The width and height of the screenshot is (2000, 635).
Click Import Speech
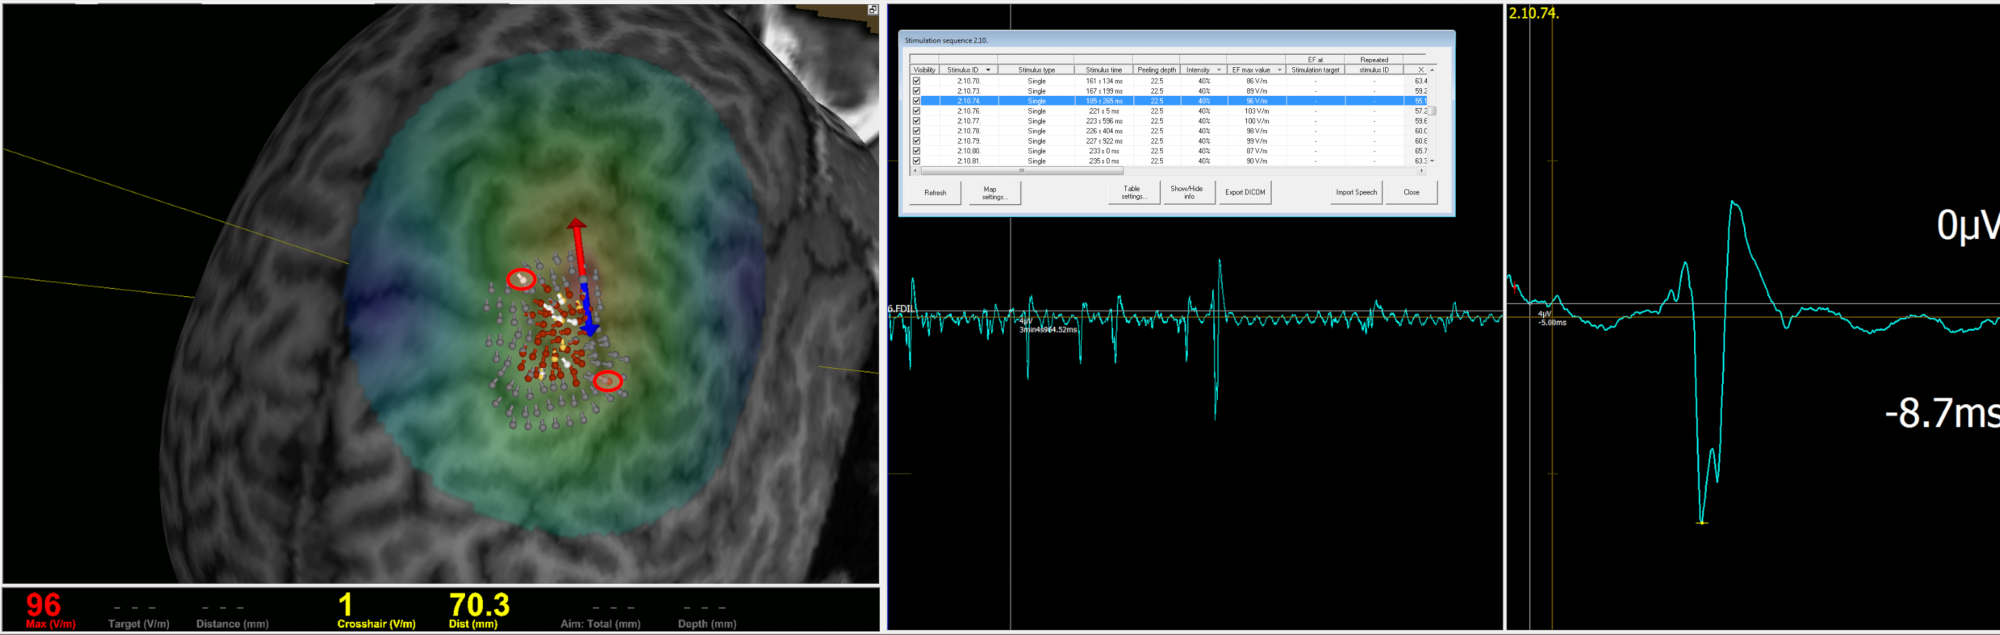(x=1356, y=193)
